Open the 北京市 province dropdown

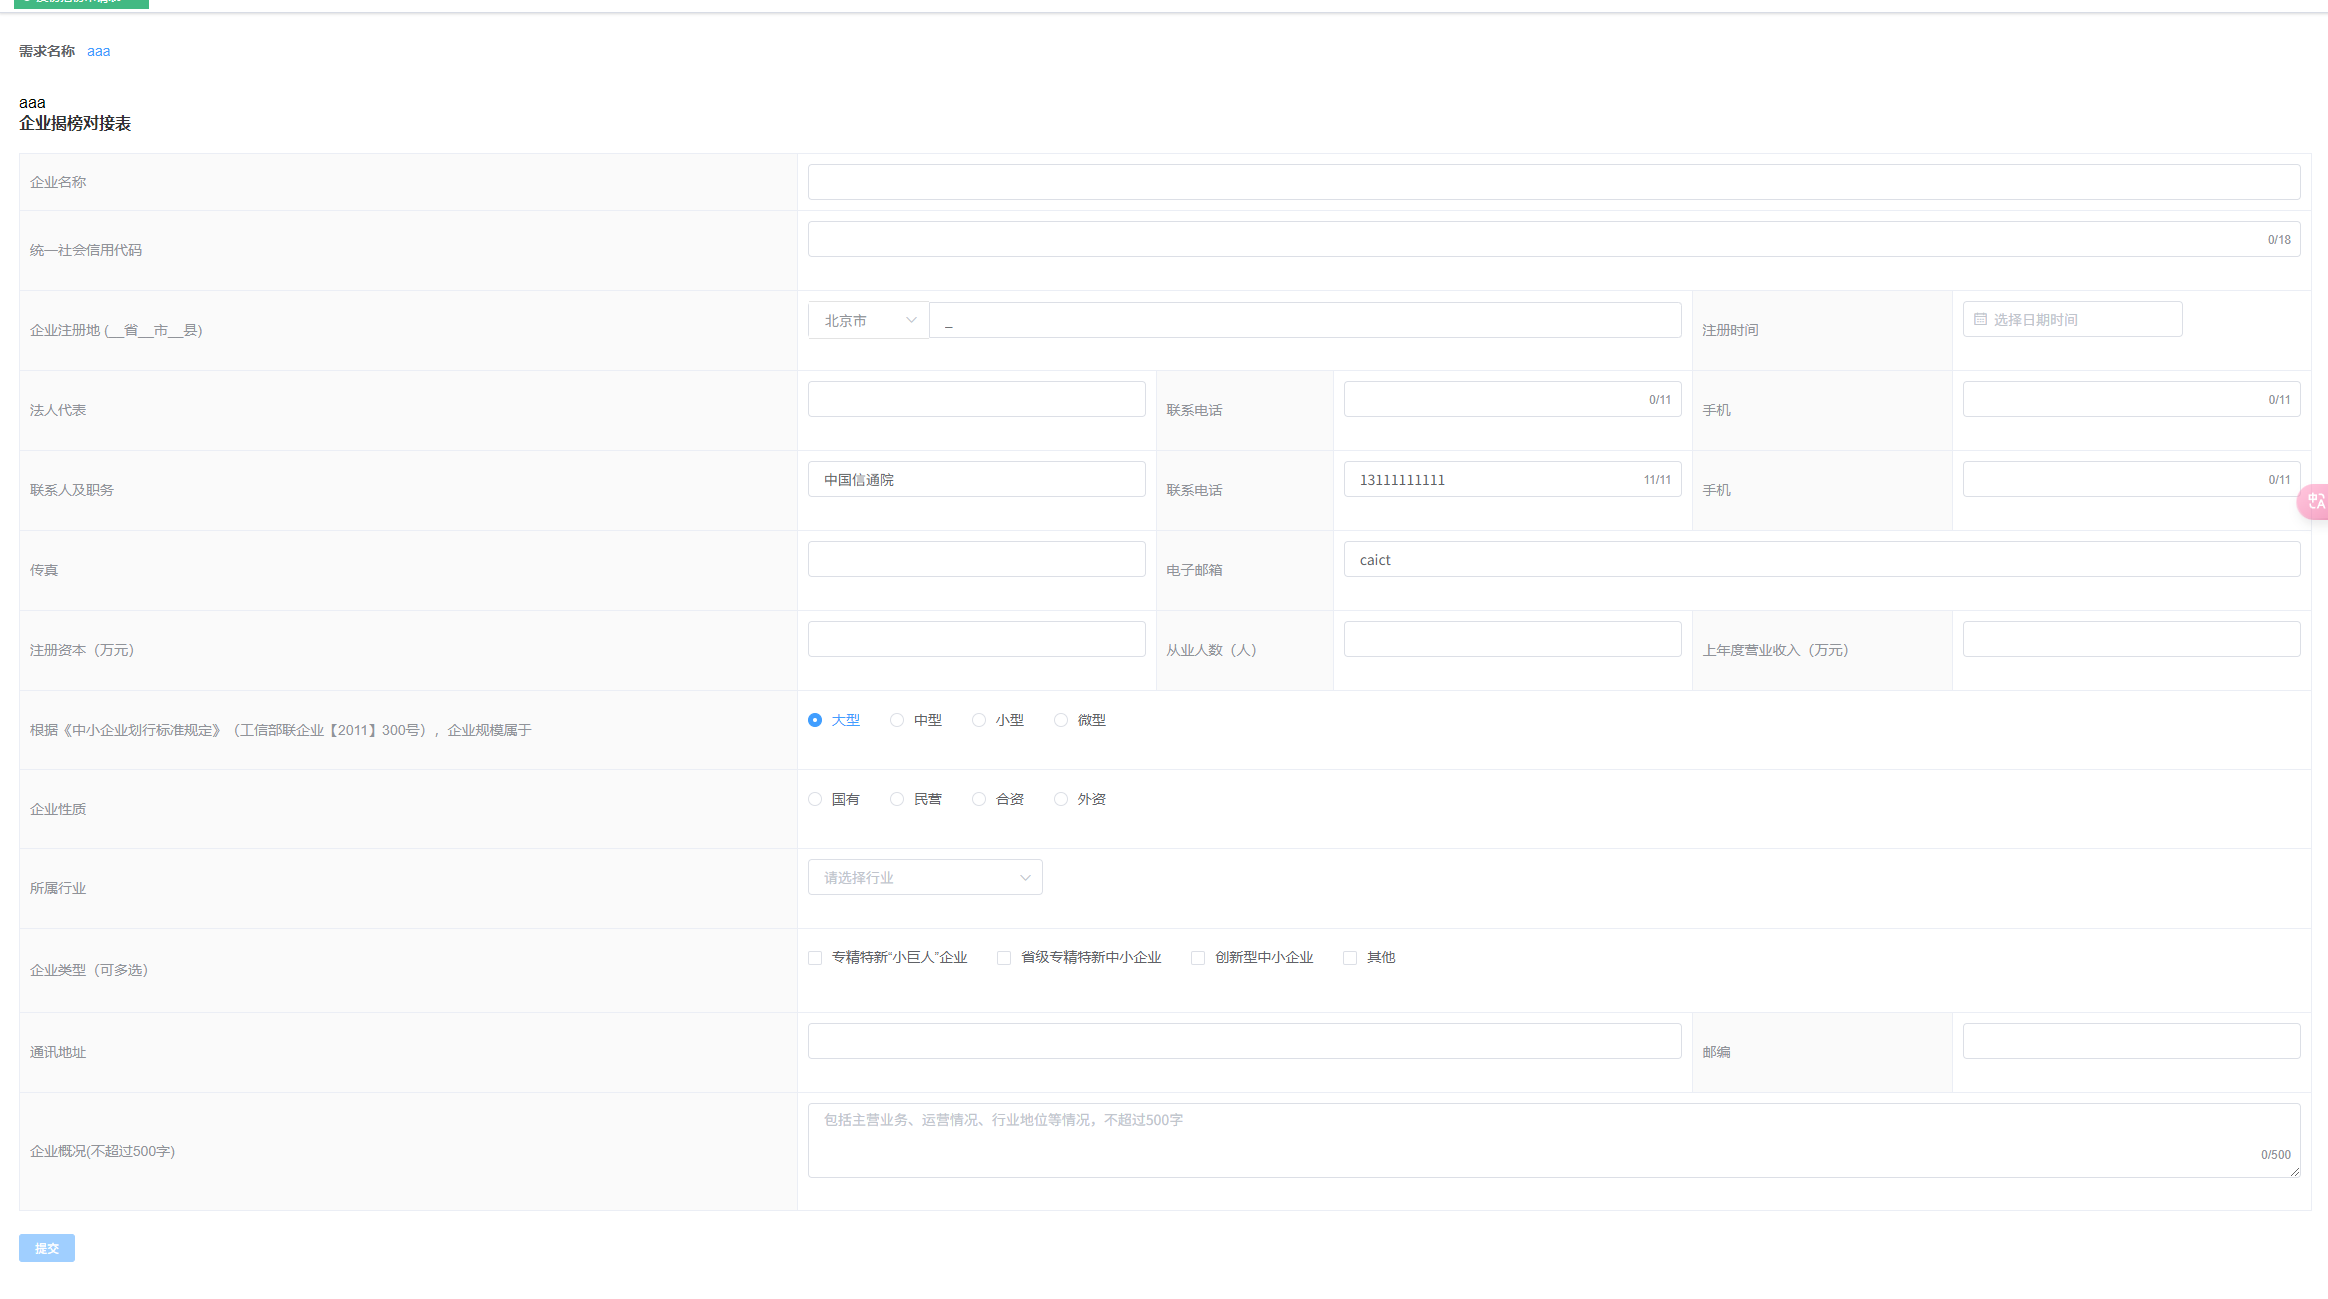pos(868,320)
